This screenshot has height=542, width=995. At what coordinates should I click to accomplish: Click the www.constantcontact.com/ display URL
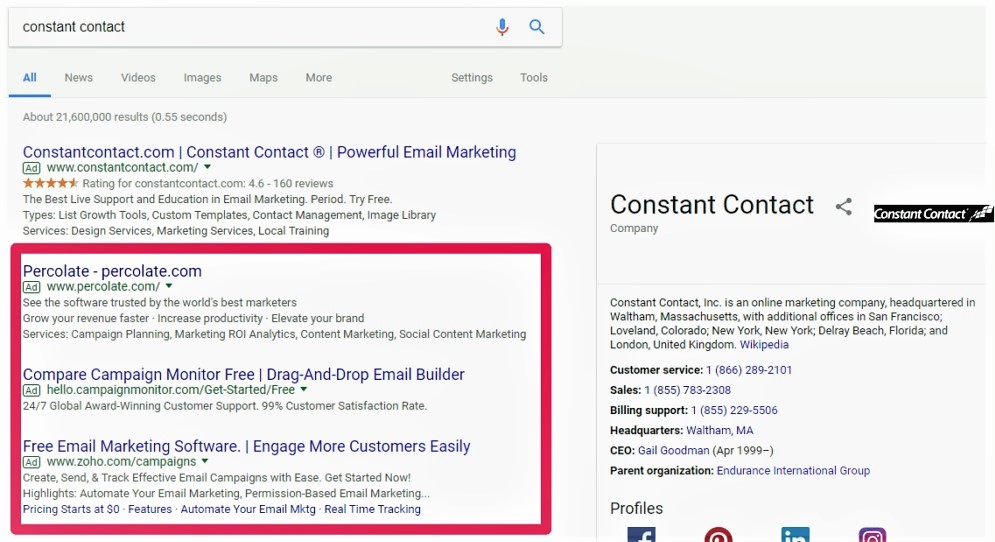tap(122, 168)
